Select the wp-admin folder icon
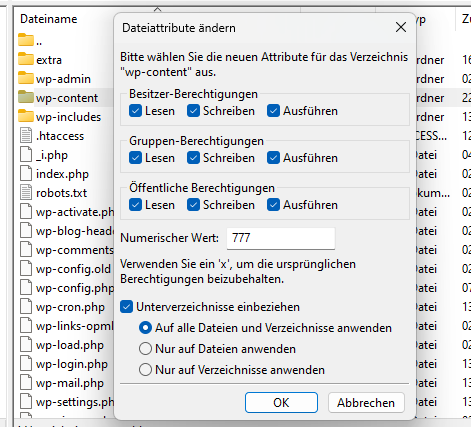This screenshot has height=427, width=471. tap(26, 78)
